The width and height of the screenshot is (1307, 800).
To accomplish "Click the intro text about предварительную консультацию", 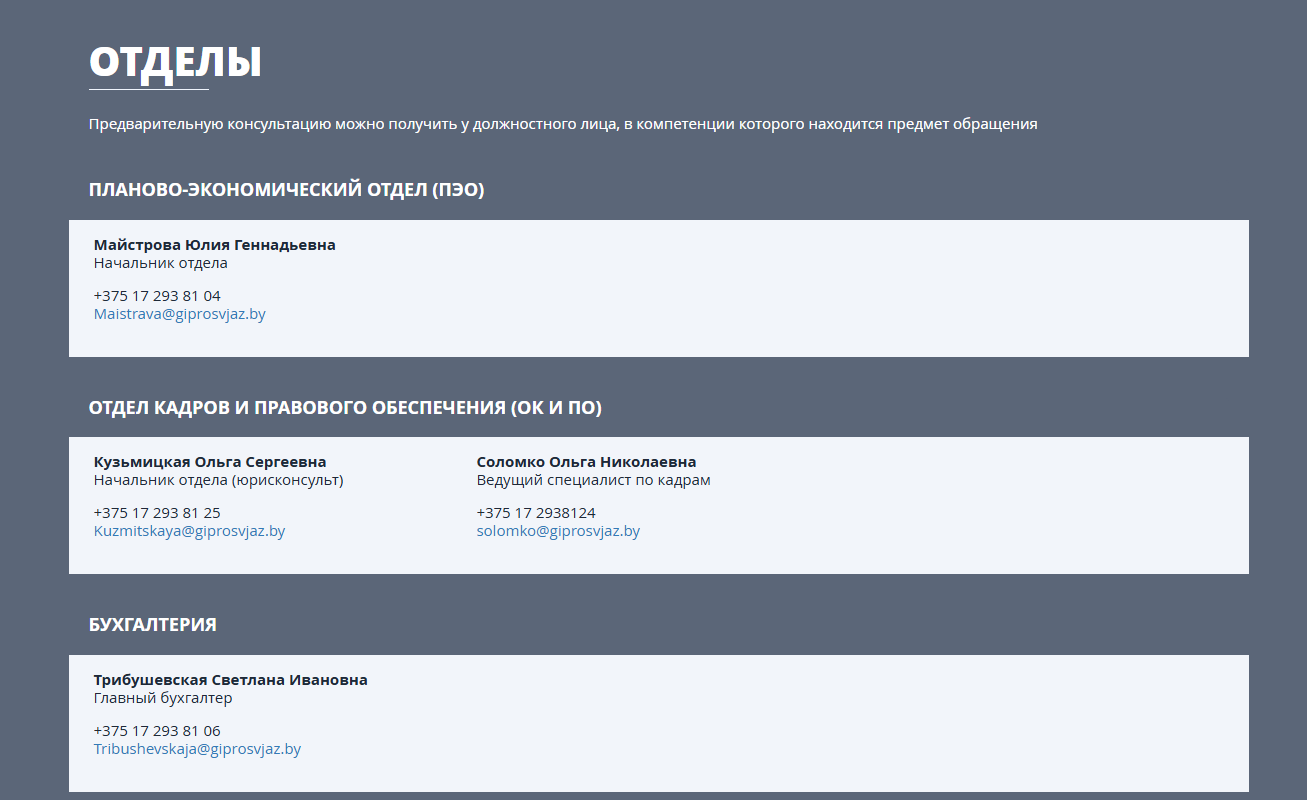I will point(563,124).
